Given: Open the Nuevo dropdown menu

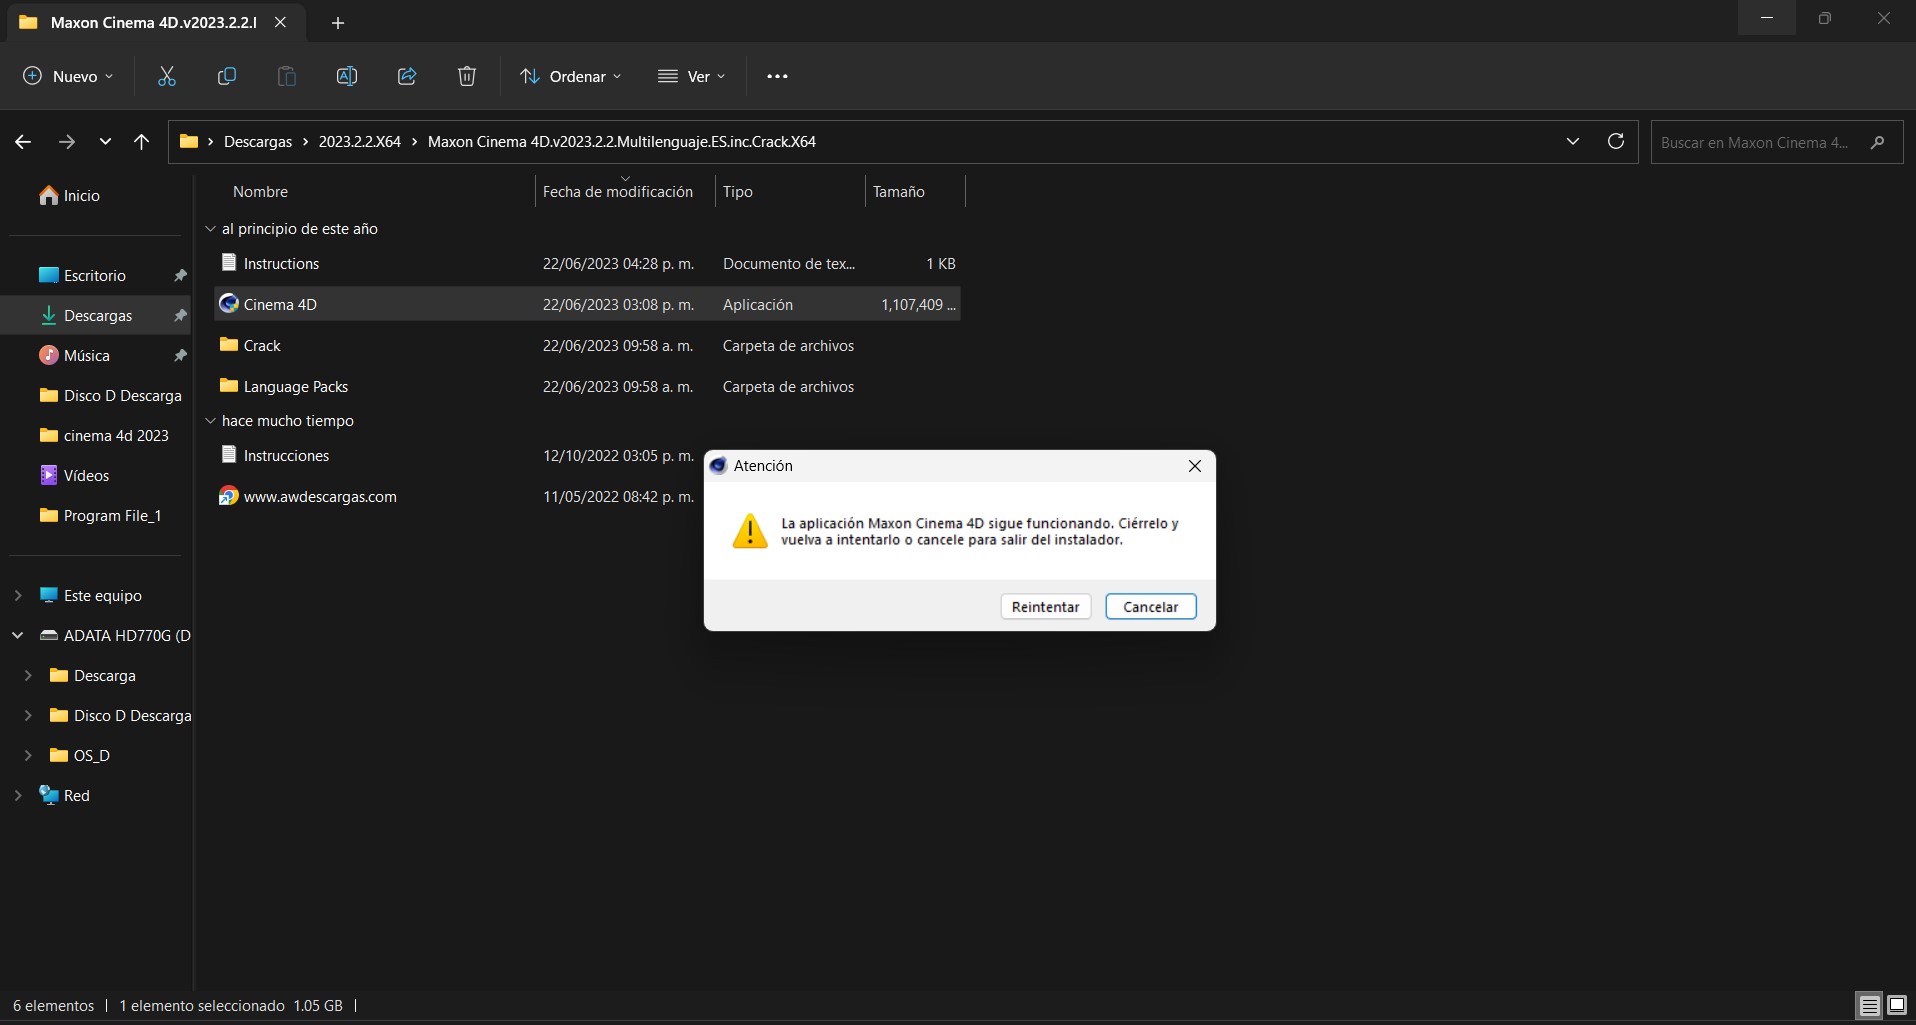Looking at the screenshot, I should (x=68, y=76).
